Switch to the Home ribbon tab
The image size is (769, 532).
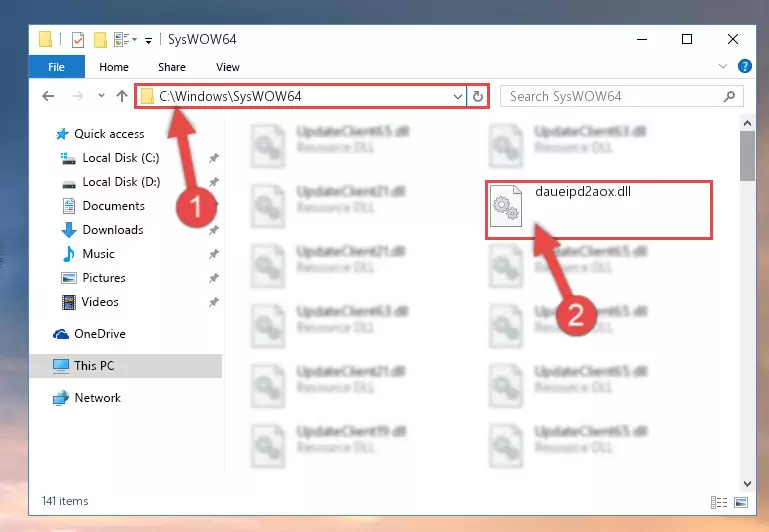[x=114, y=67]
